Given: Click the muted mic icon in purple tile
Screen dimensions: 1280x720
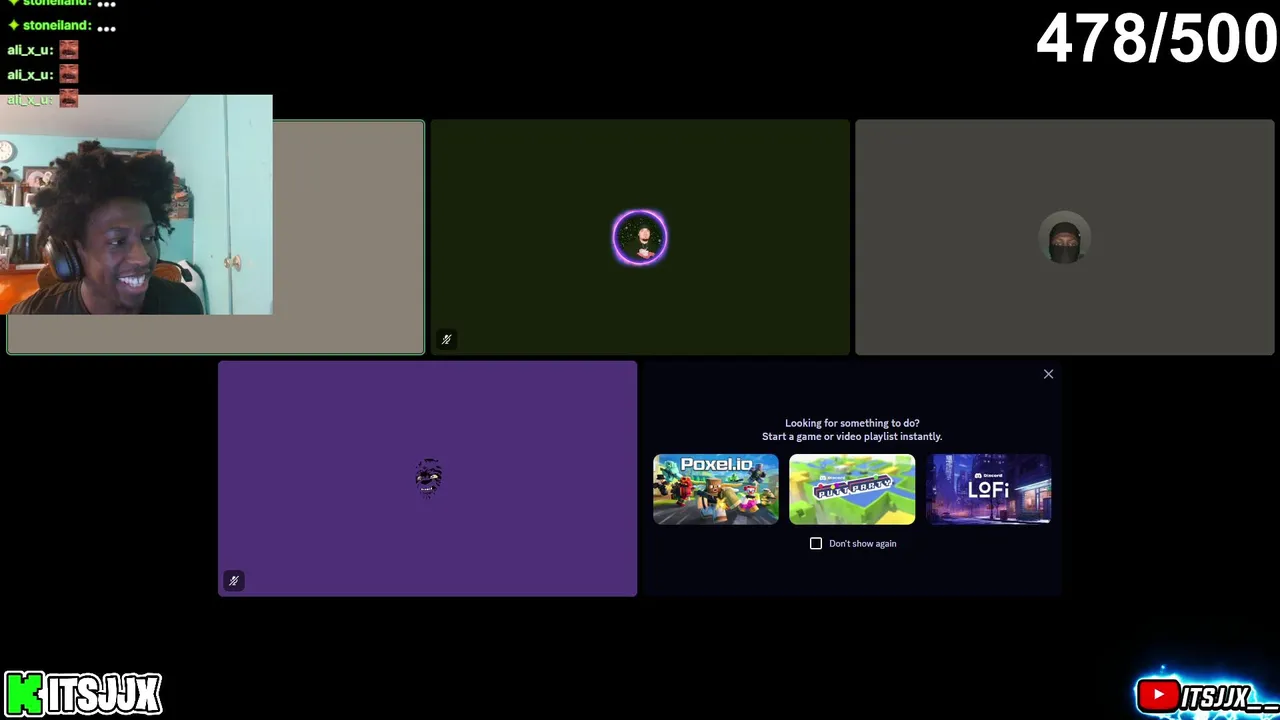Looking at the screenshot, I should [x=234, y=581].
